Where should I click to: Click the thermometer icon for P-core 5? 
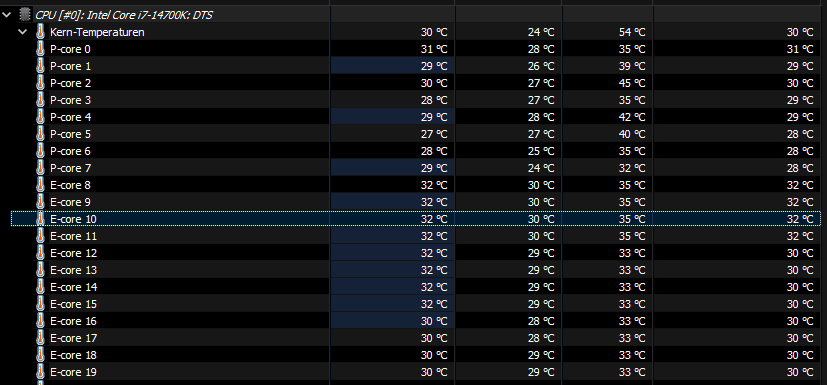click(x=41, y=134)
